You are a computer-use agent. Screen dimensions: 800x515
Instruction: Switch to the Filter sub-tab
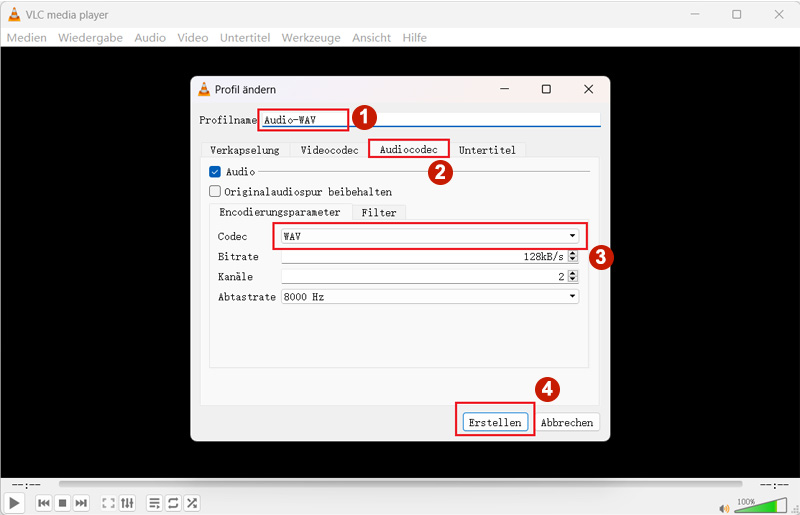(379, 213)
